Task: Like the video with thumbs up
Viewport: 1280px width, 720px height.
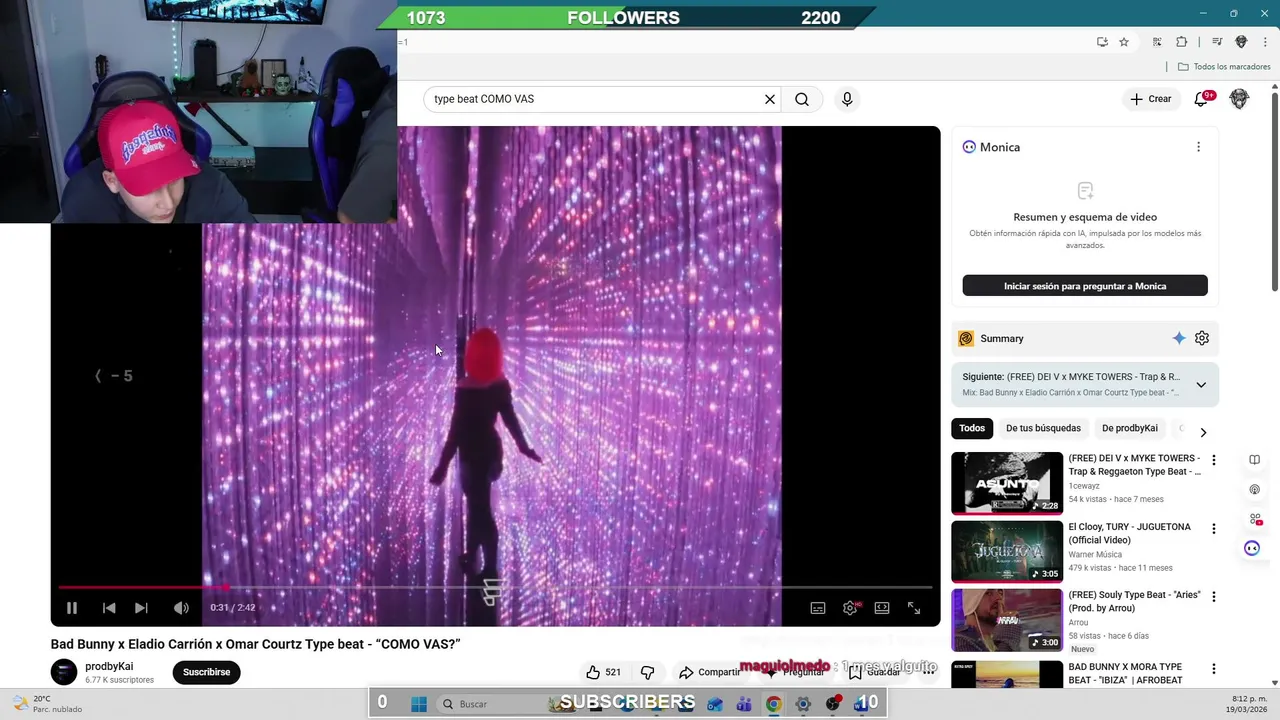Action: [602, 672]
